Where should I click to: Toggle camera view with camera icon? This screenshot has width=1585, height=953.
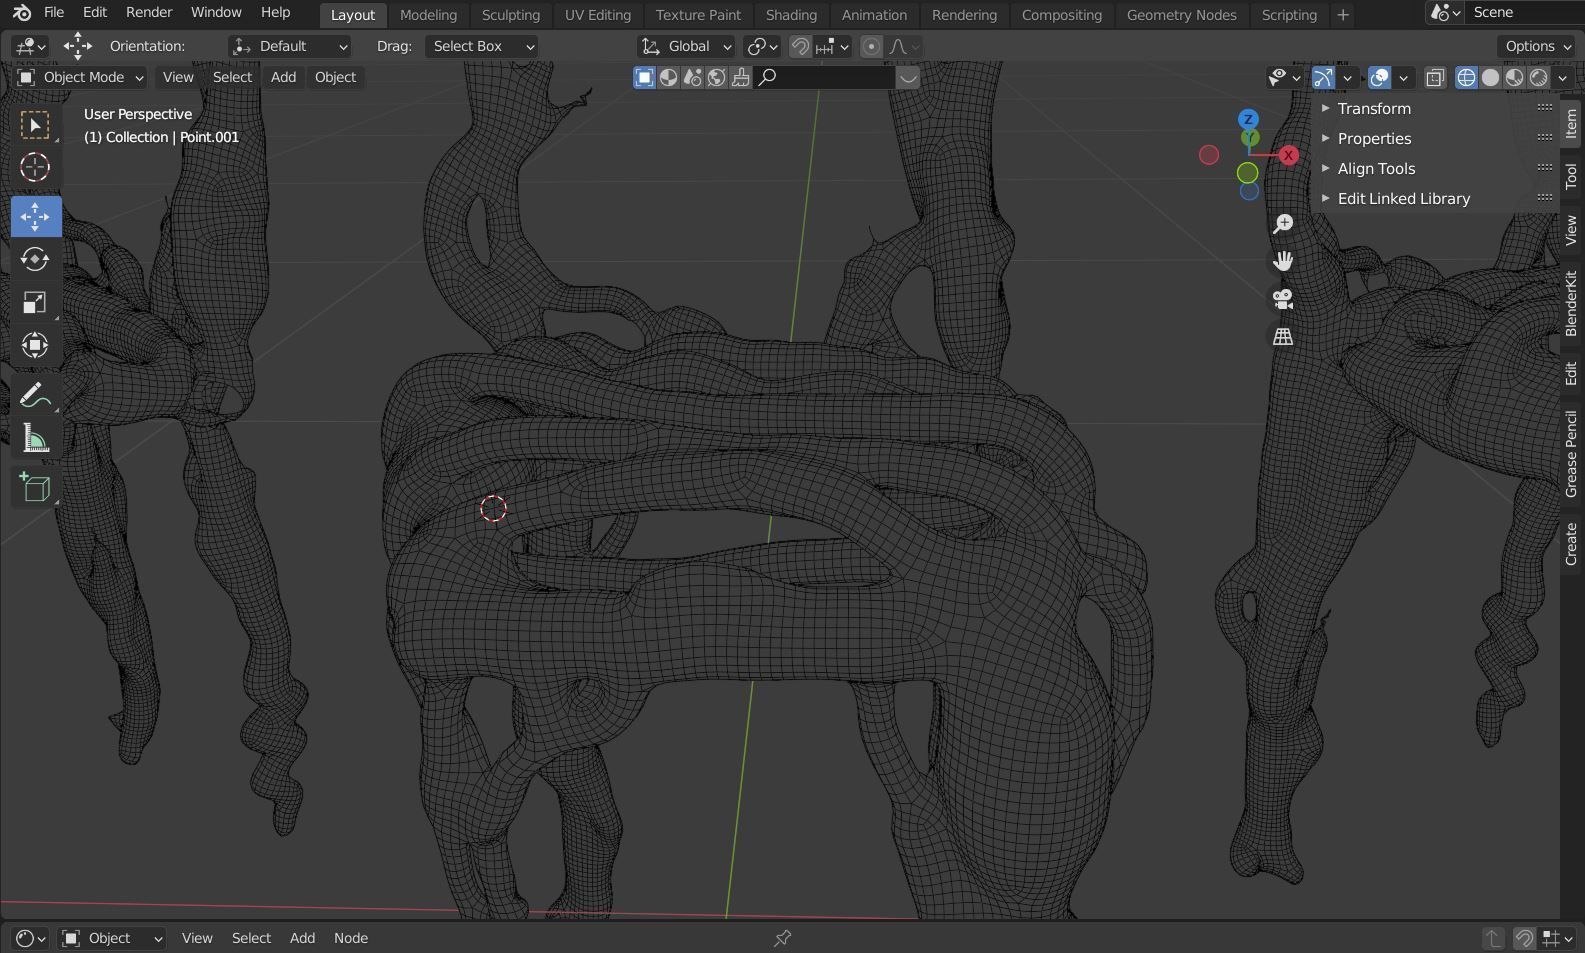click(1282, 298)
